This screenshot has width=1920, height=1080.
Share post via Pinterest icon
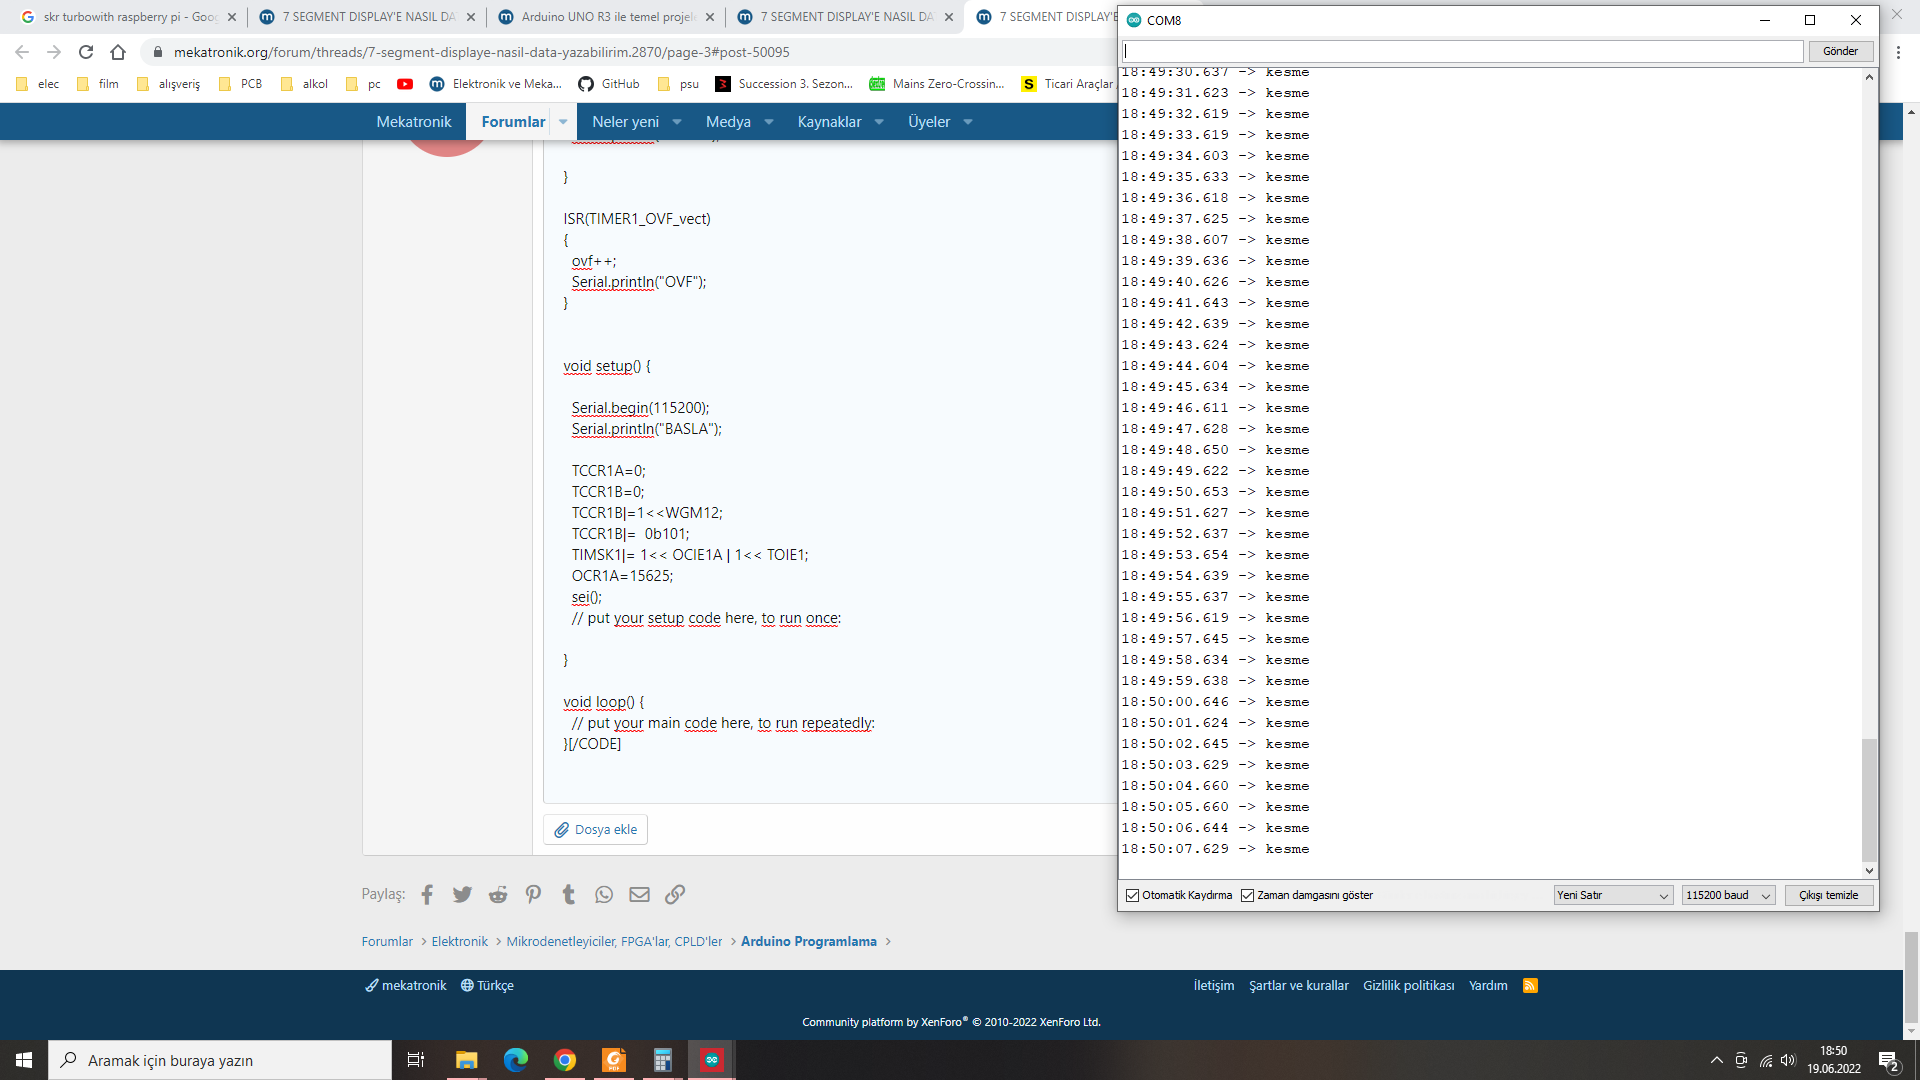tap(533, 895)
